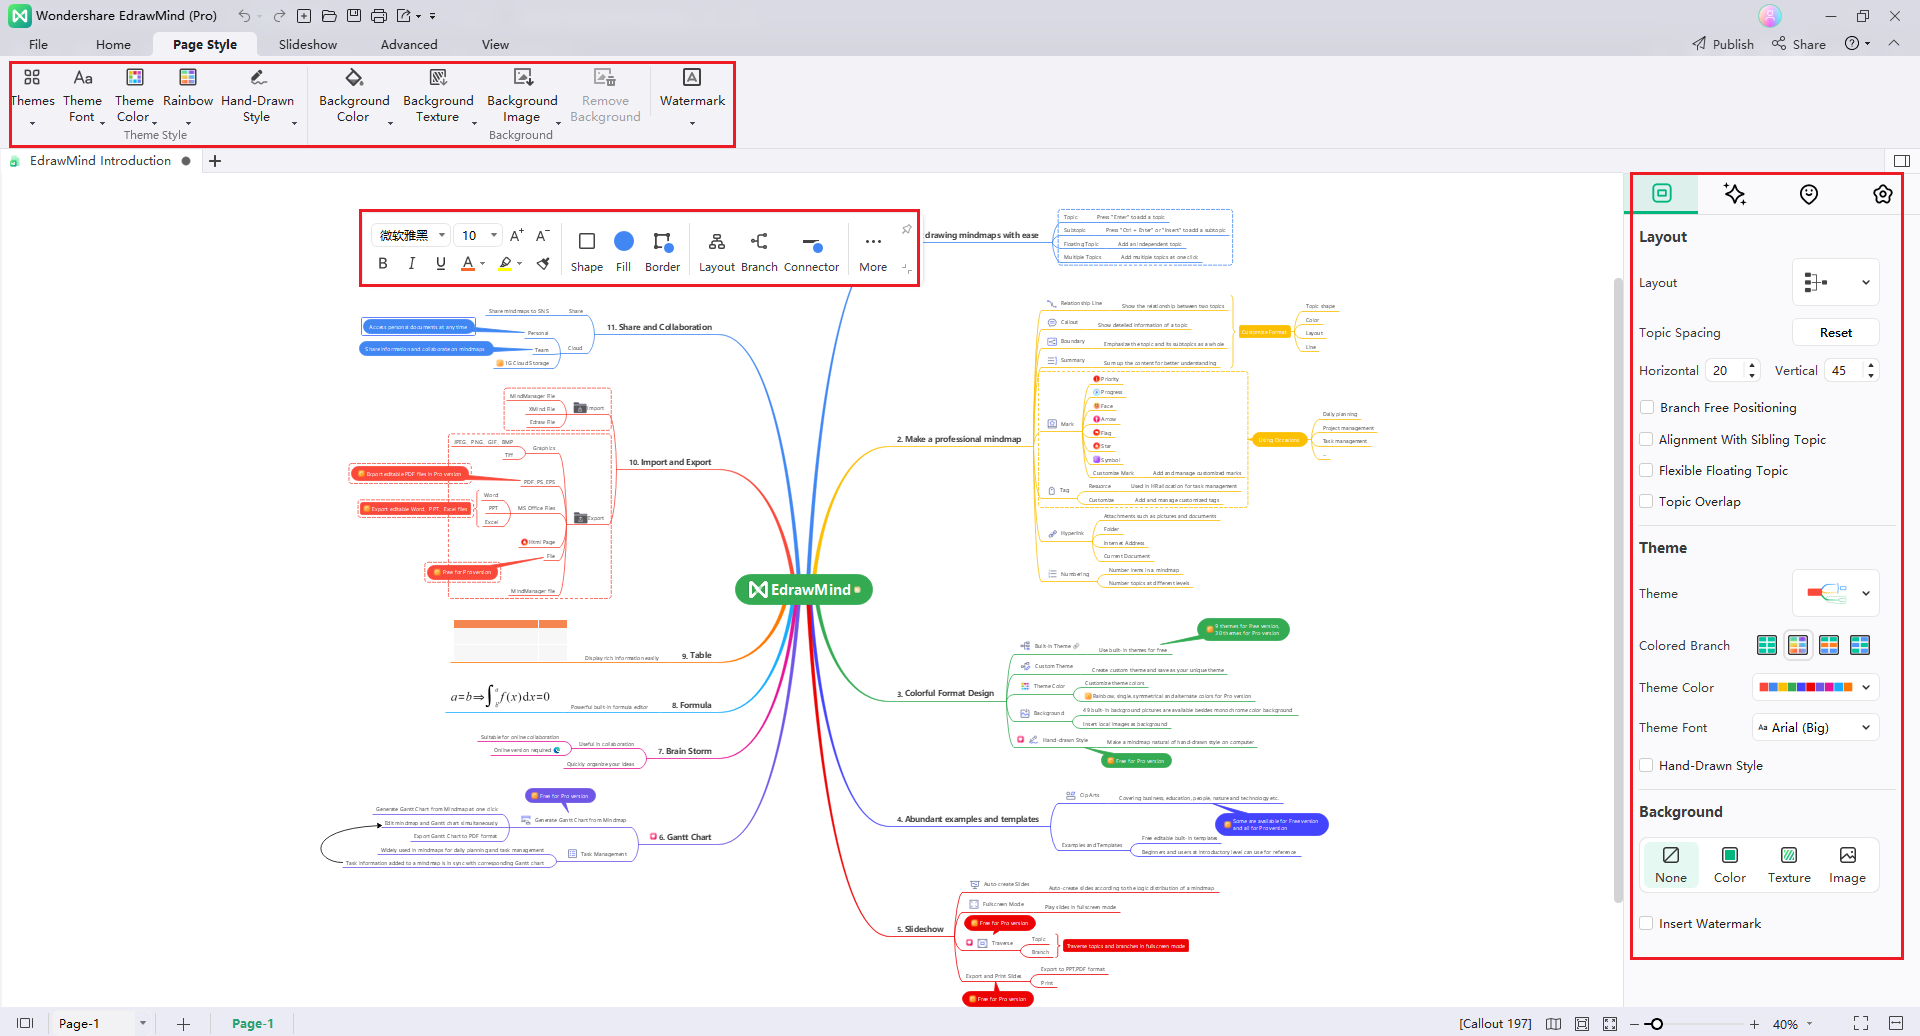
Task: Click Shape in the floating toolbar
Action: (x=587, y=251)
